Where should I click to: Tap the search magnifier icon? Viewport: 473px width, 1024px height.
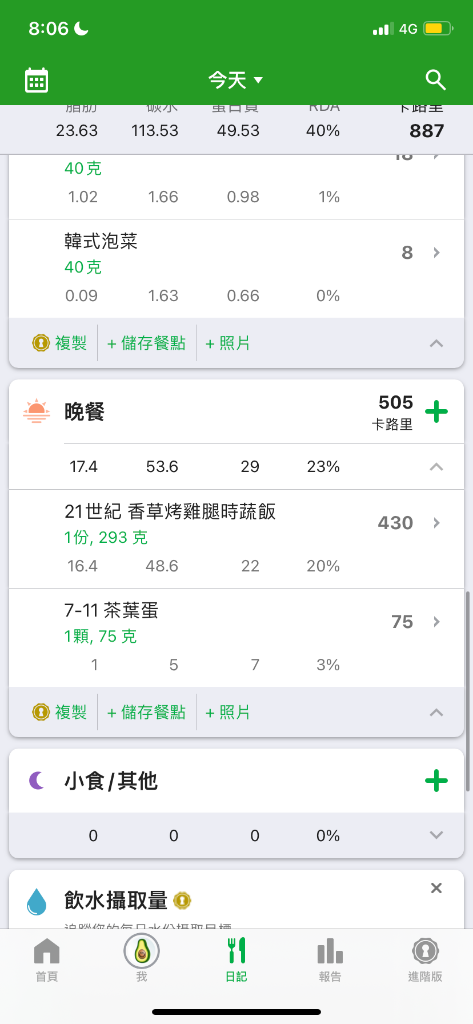(436, 80)
